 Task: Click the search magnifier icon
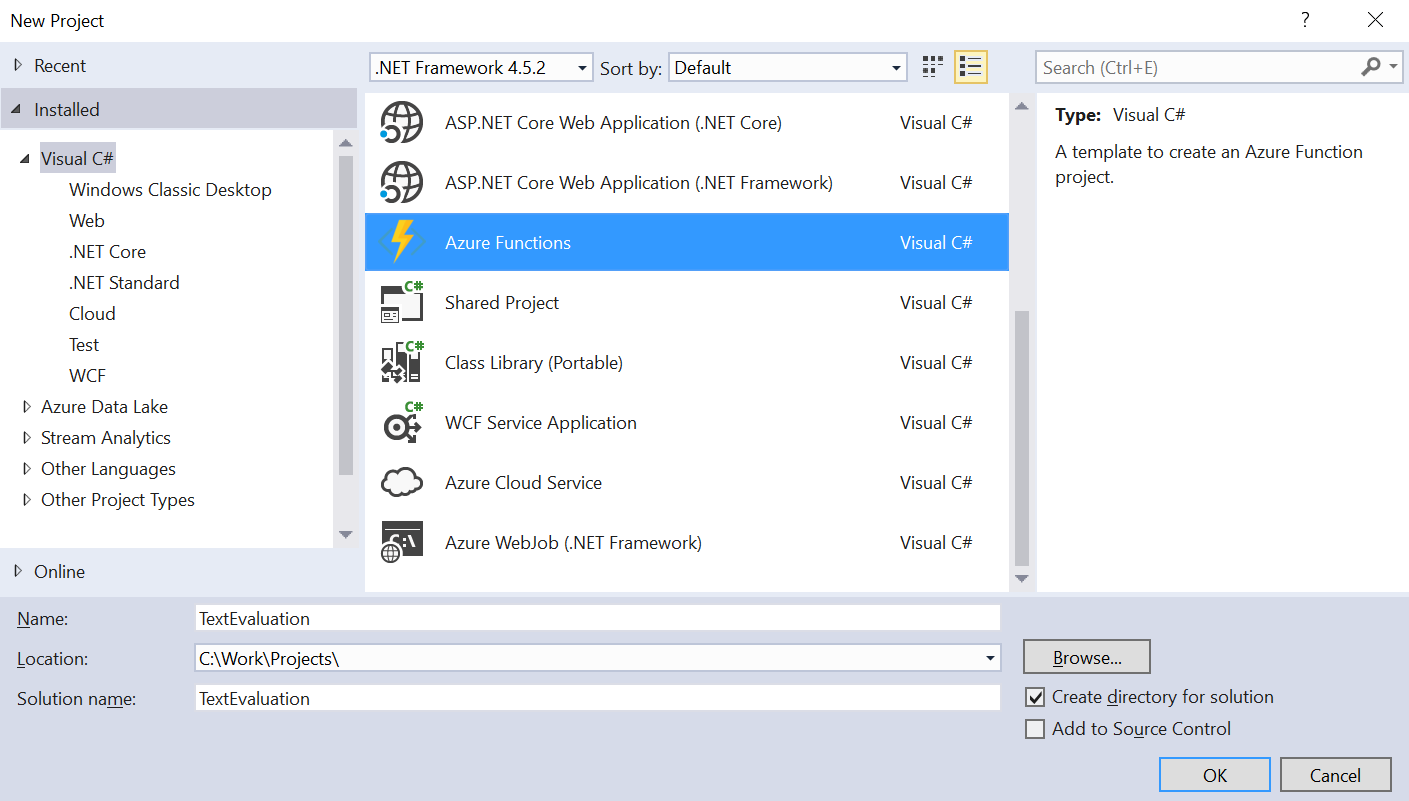click(x=1371, y=67)
